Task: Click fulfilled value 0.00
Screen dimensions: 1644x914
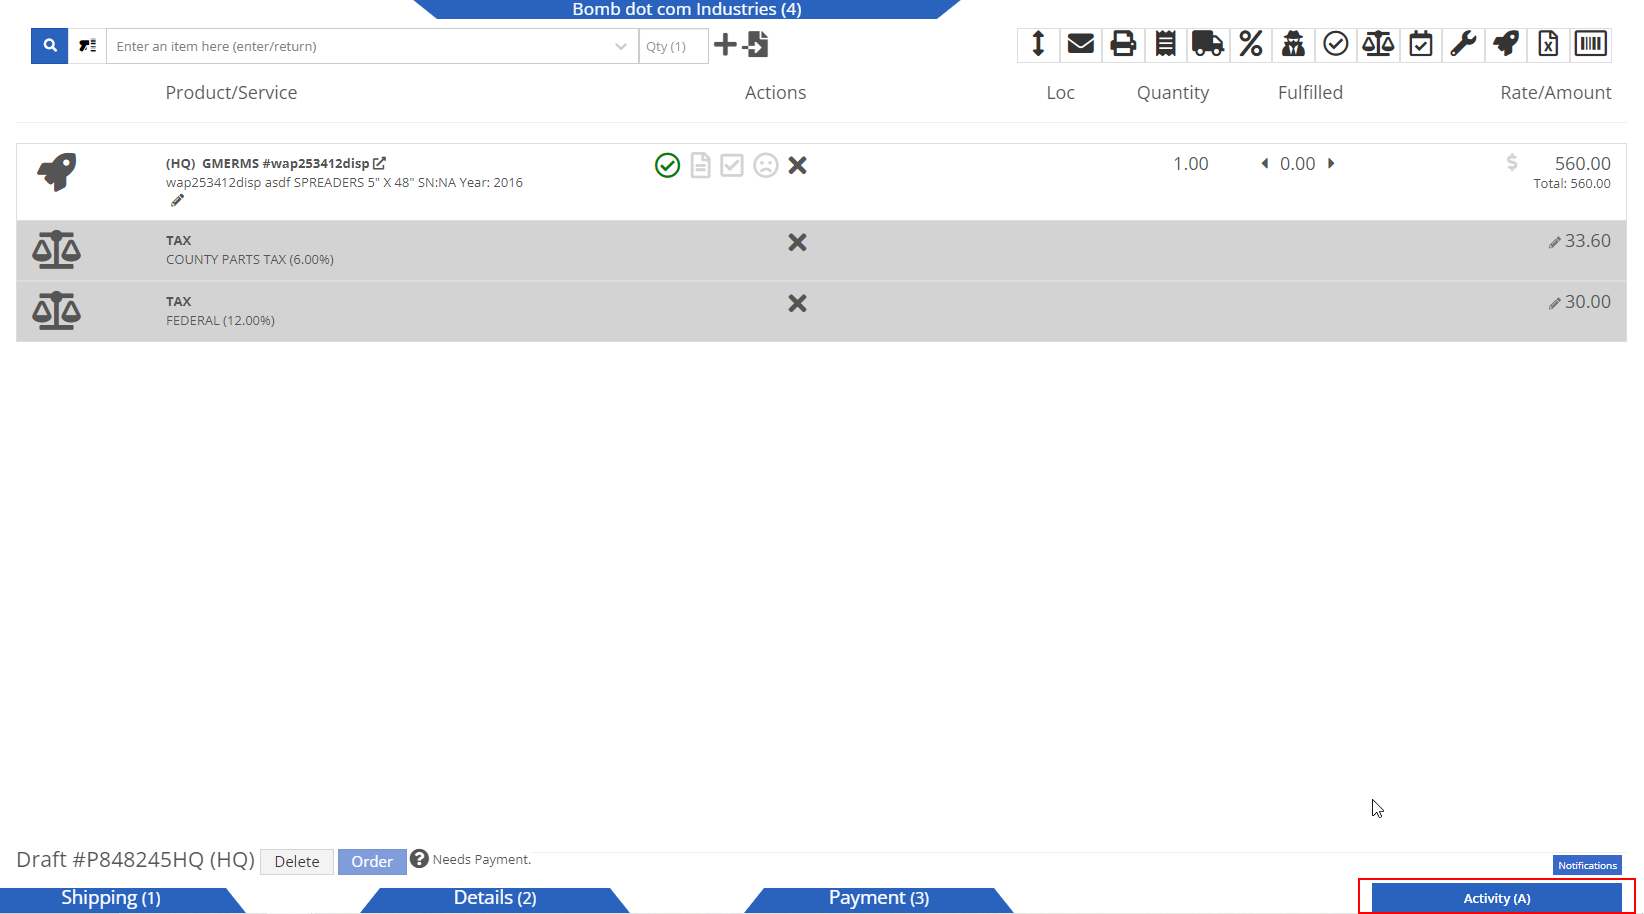Action: click(x=1298, y=163)
